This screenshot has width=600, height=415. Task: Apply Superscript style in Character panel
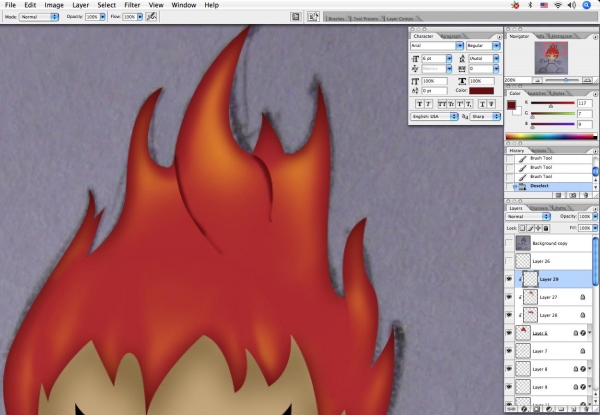pyautogui.click(x=460, y=104)
